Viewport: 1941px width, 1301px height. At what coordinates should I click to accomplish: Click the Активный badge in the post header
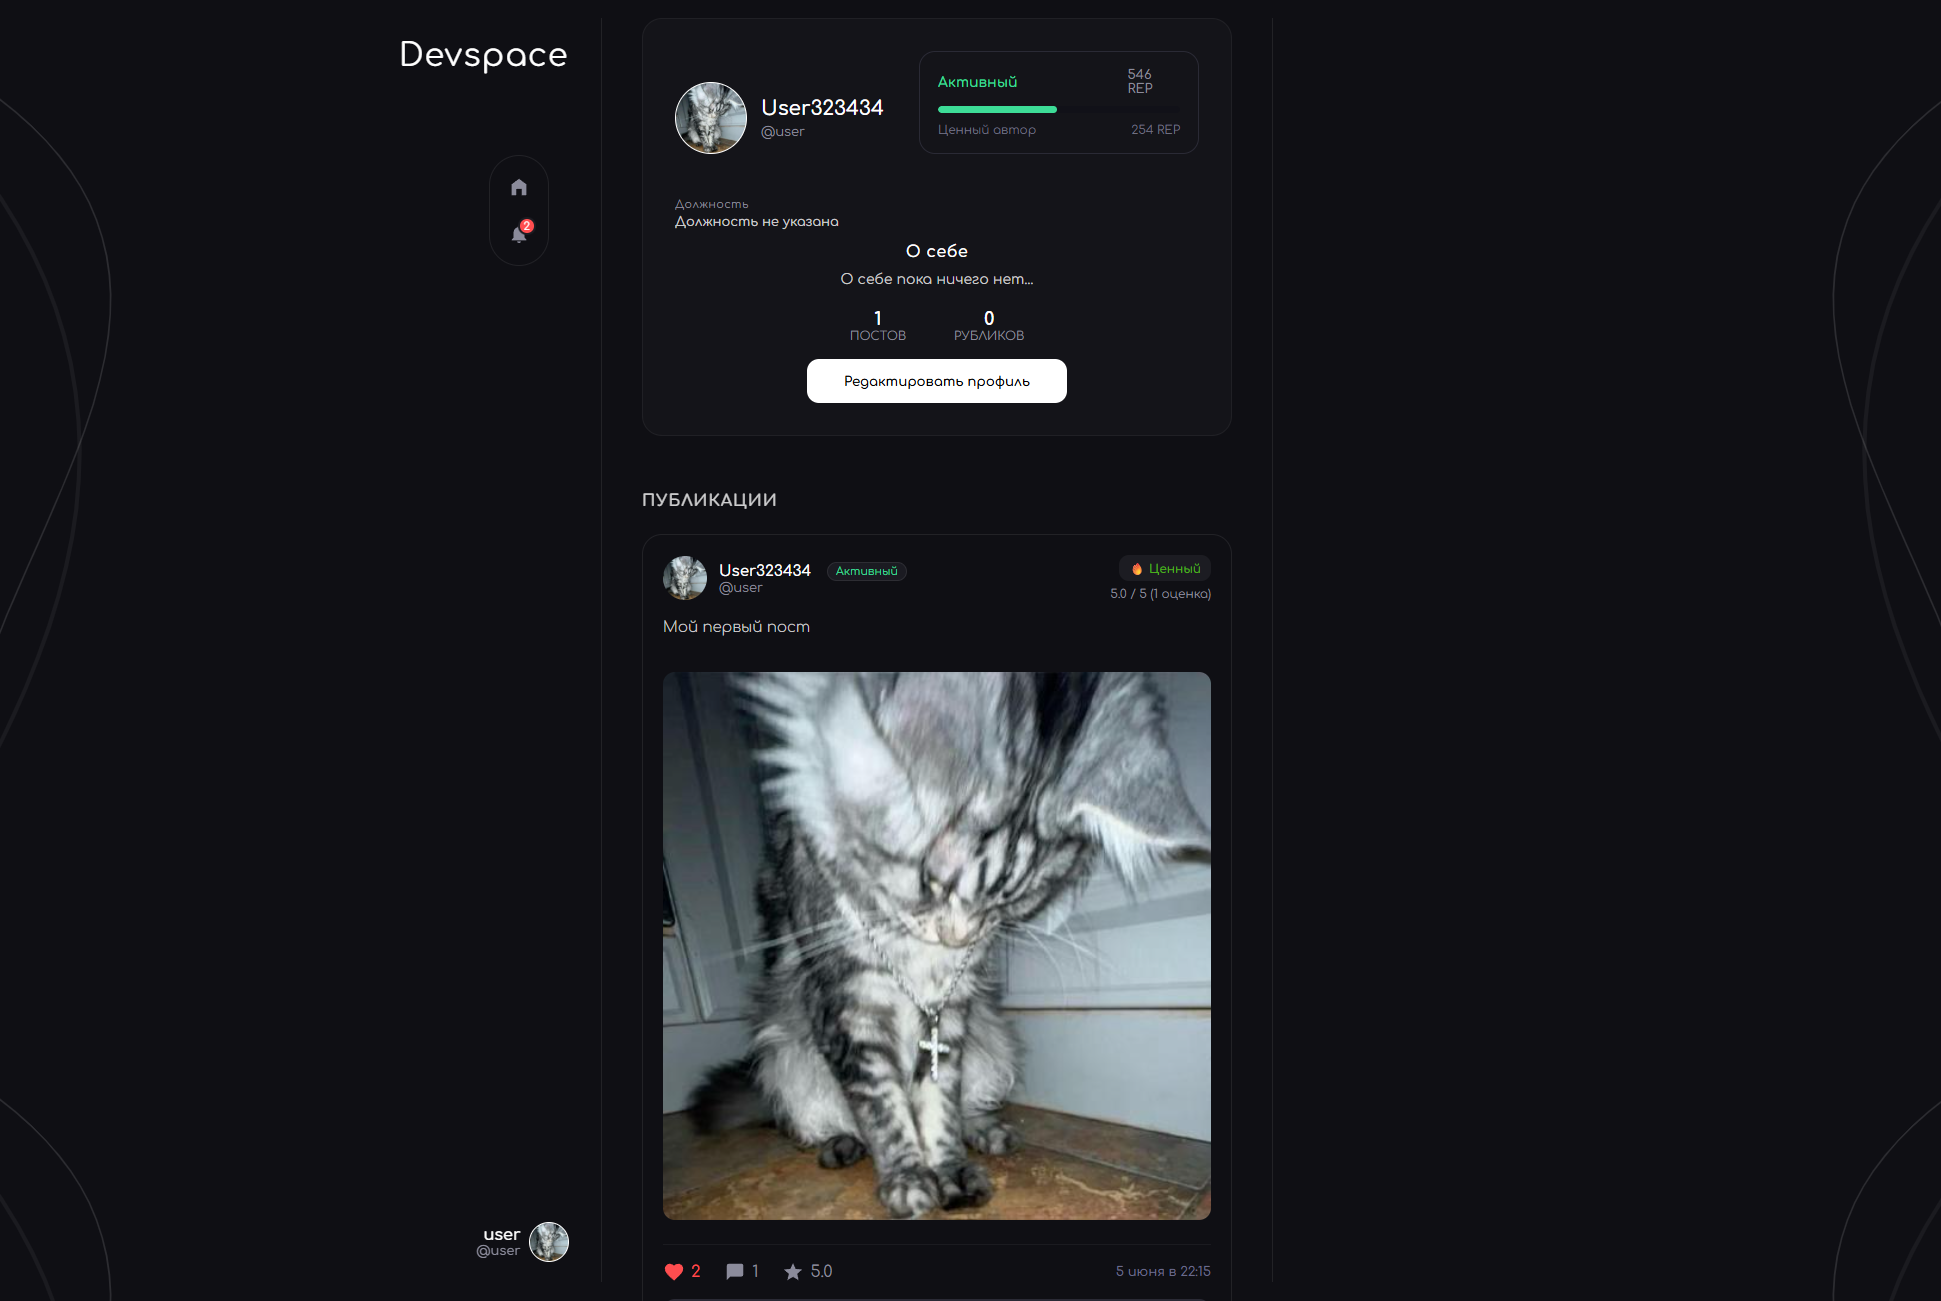867,571
